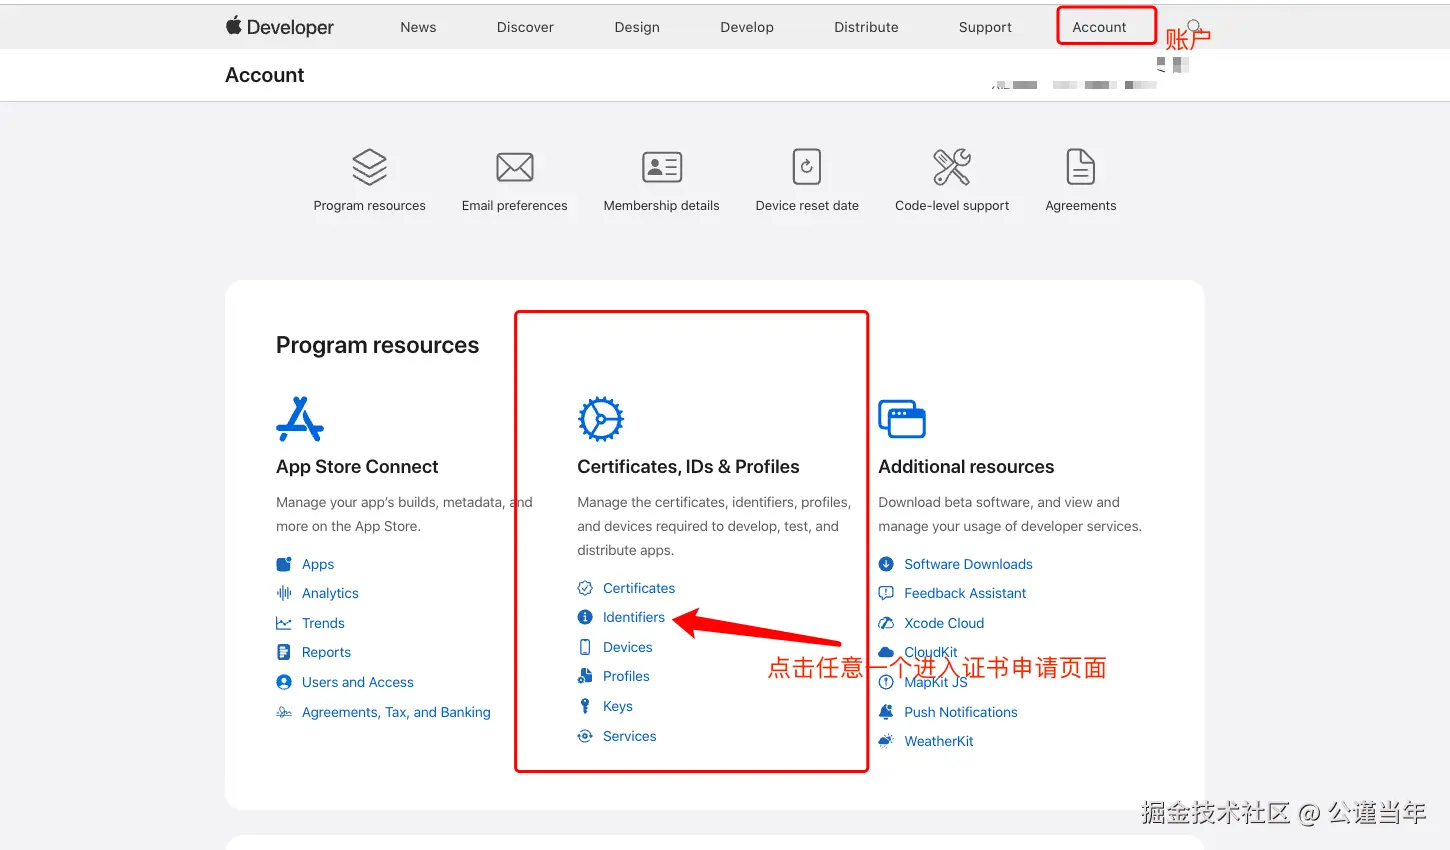
Task: Open the Design menu item
Action: tap(637, 27)
